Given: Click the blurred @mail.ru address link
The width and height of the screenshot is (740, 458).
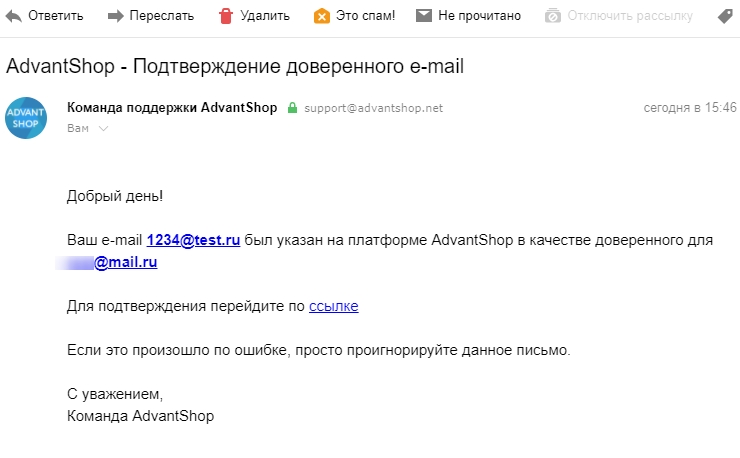Looking at the screenshot, I should coord(112,263).
